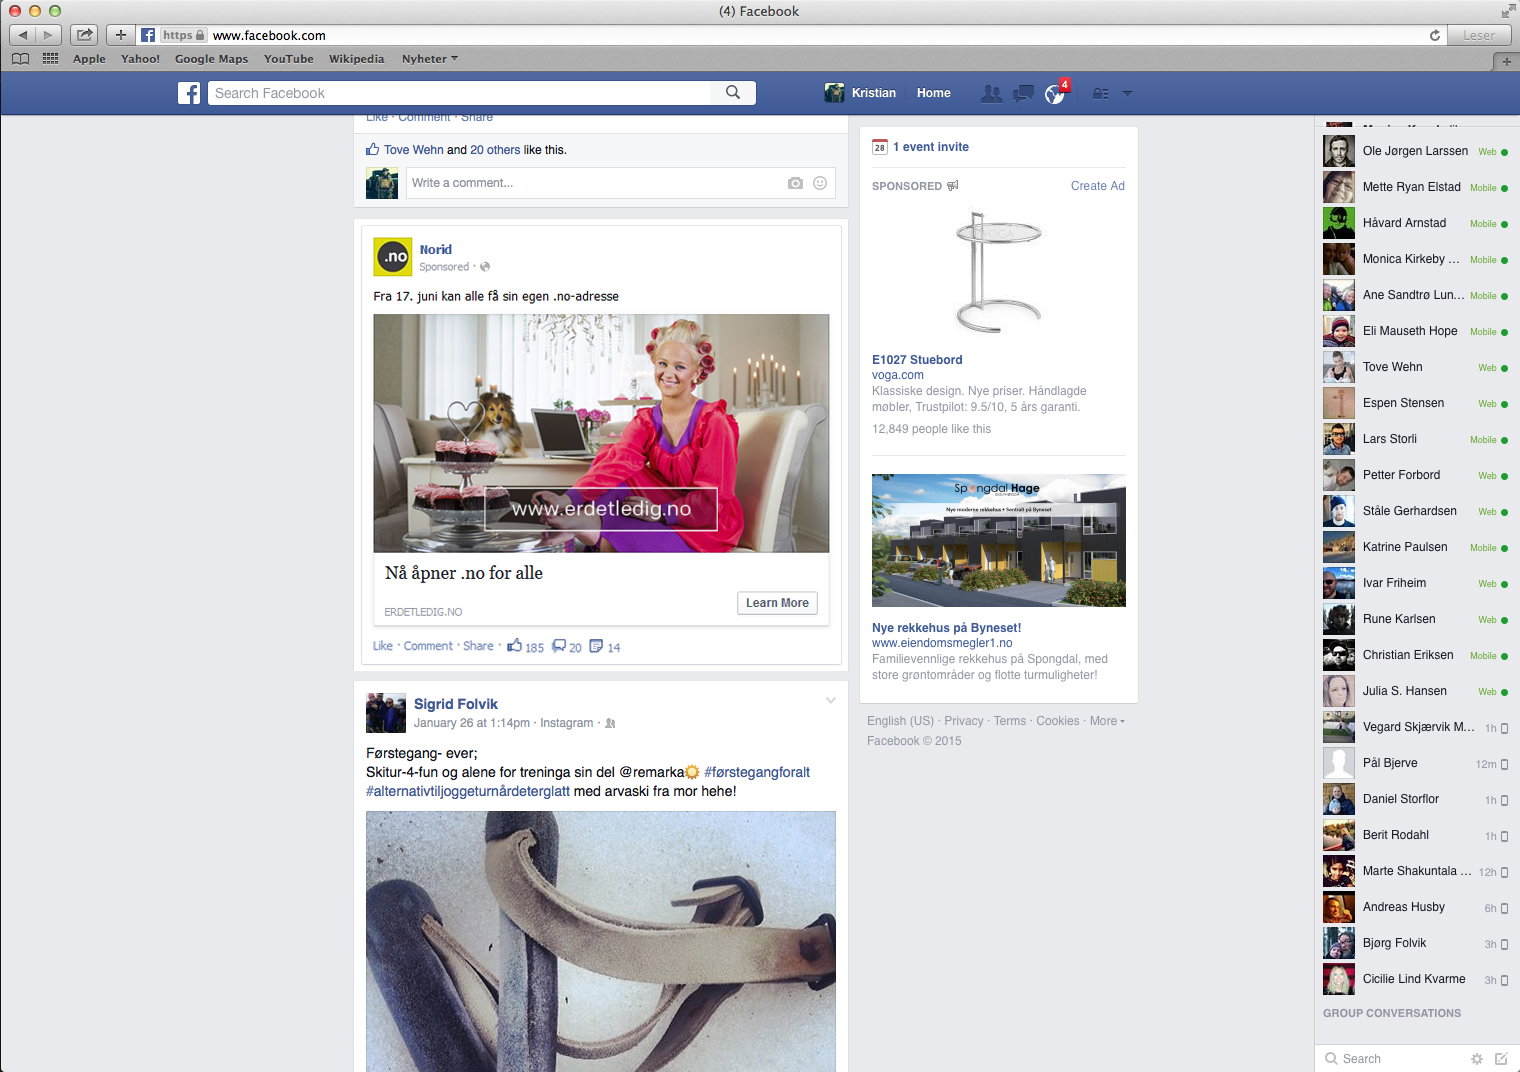
Task: Open the Norid page name link
Action: pyautogui.click(x=436, y=250)
